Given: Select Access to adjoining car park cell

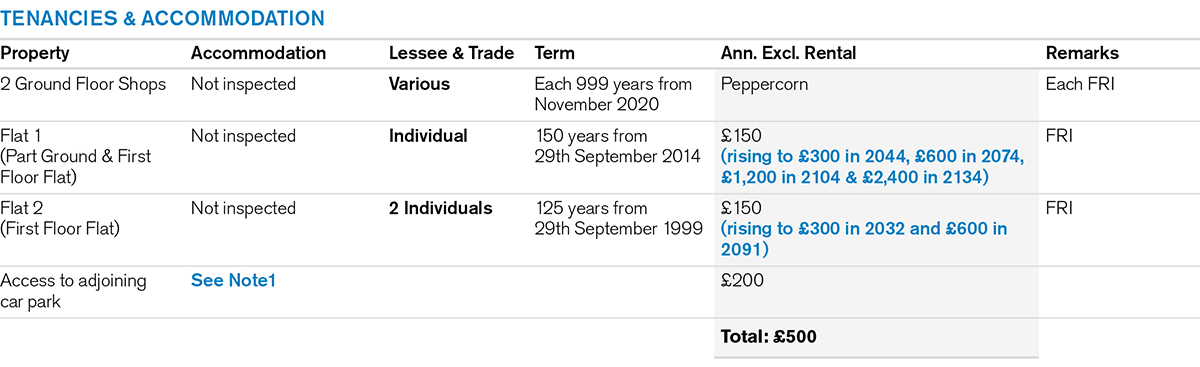Looking at the screenshot, I should [x=73, y=291].
